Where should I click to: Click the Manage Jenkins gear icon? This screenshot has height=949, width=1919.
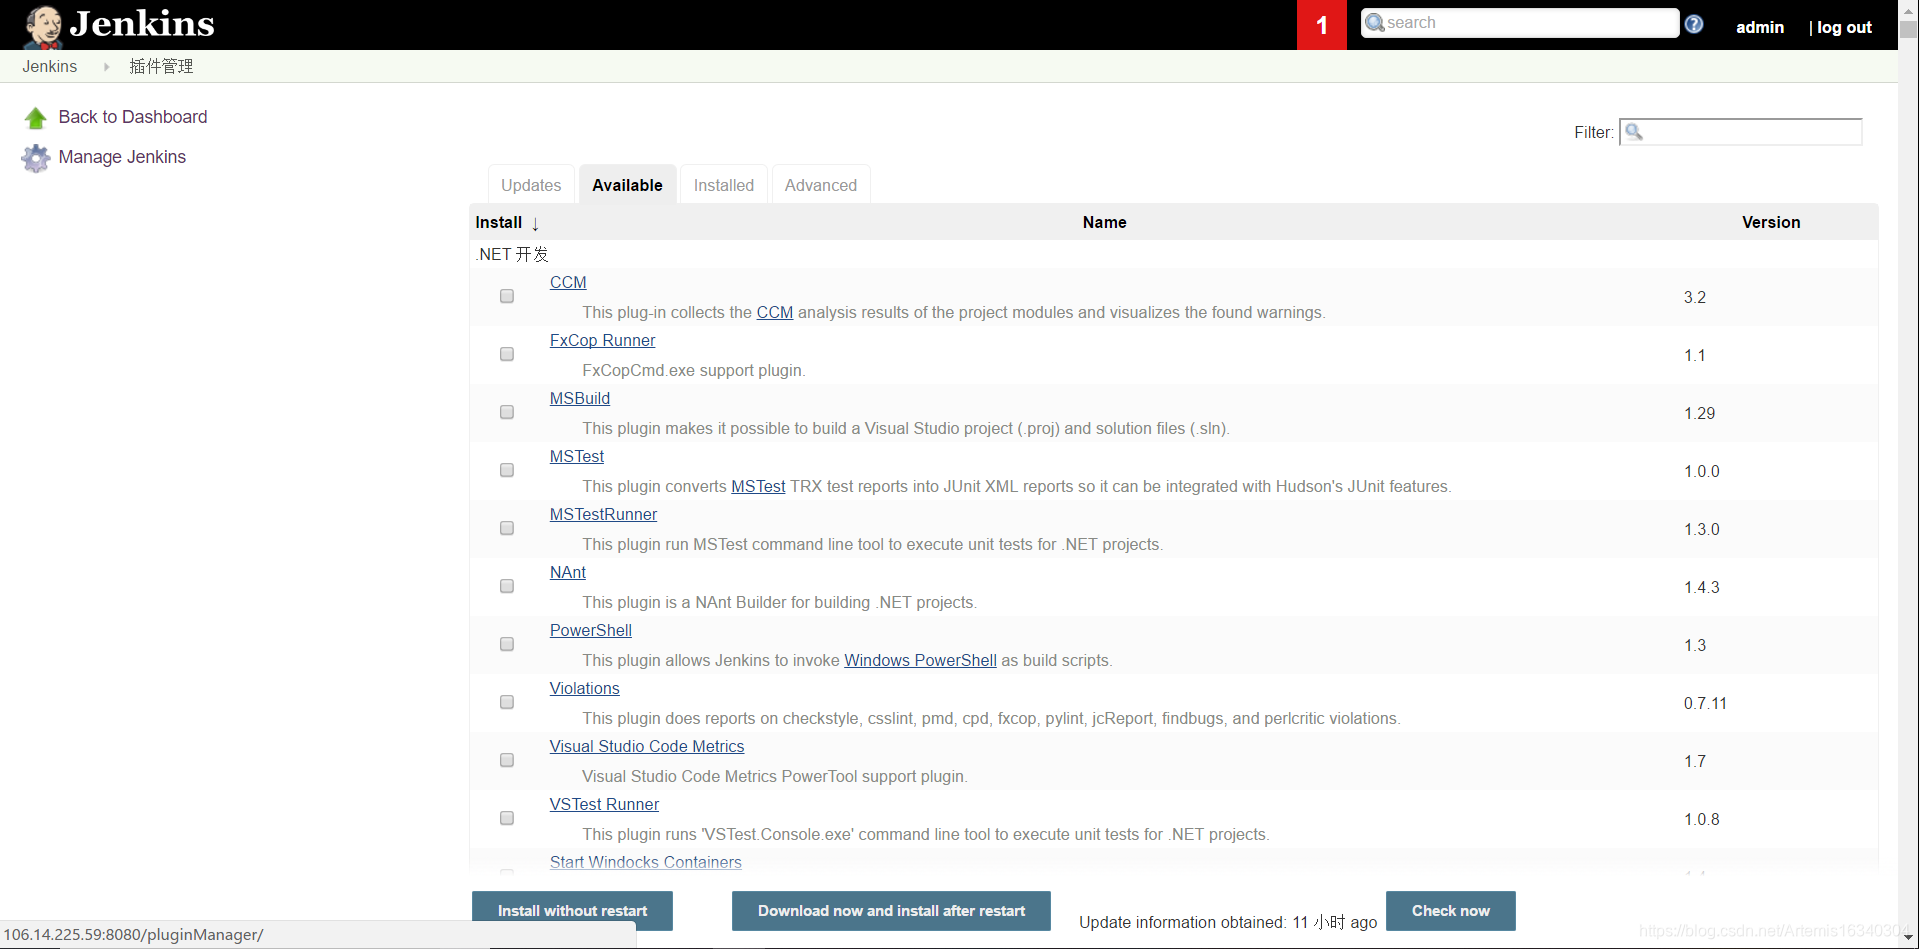coord(36,158)
